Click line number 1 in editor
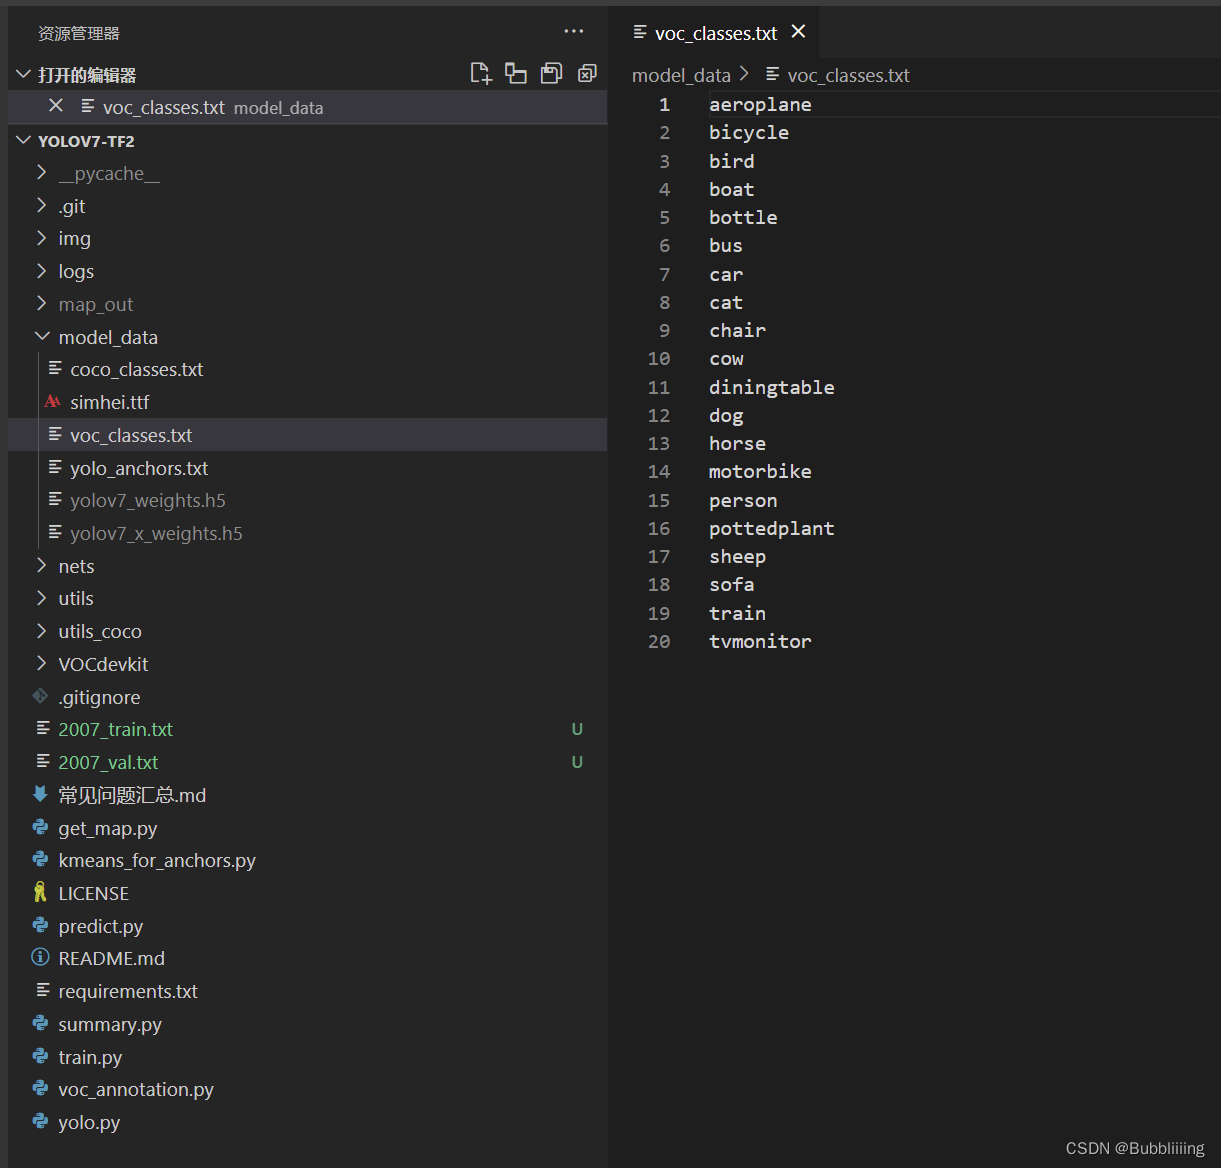This screenshot has height=1168, width=1221. click(x=664, y=104)
